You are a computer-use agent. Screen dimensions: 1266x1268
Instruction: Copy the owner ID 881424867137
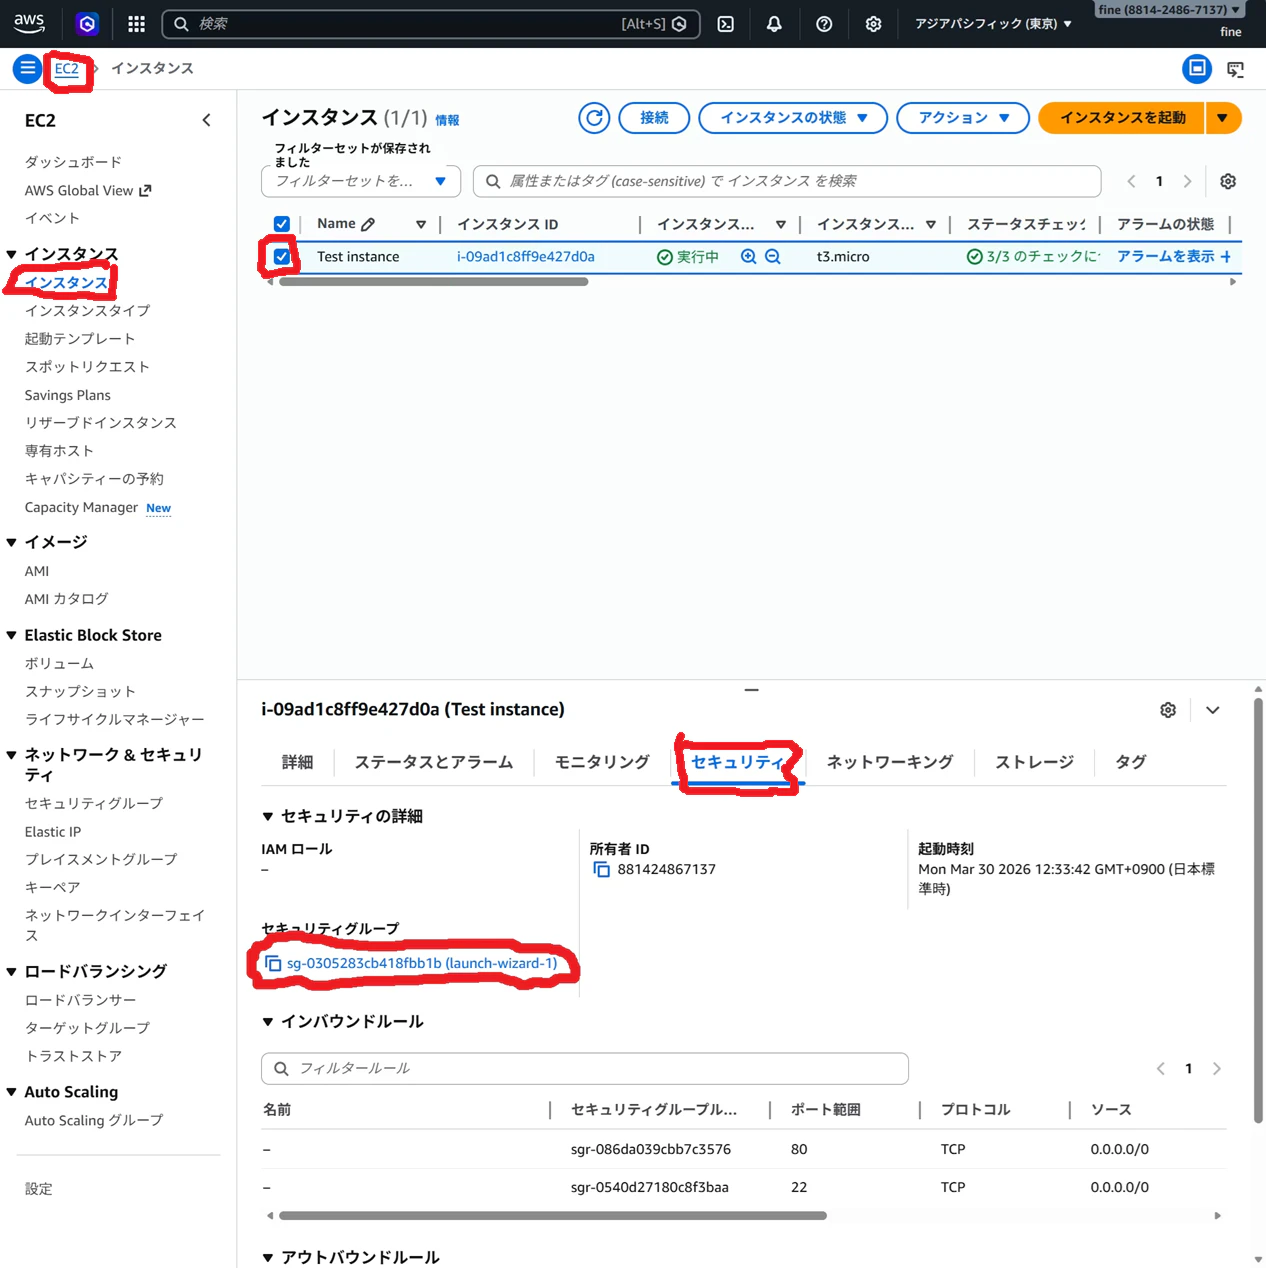click(x=601, y=870)
